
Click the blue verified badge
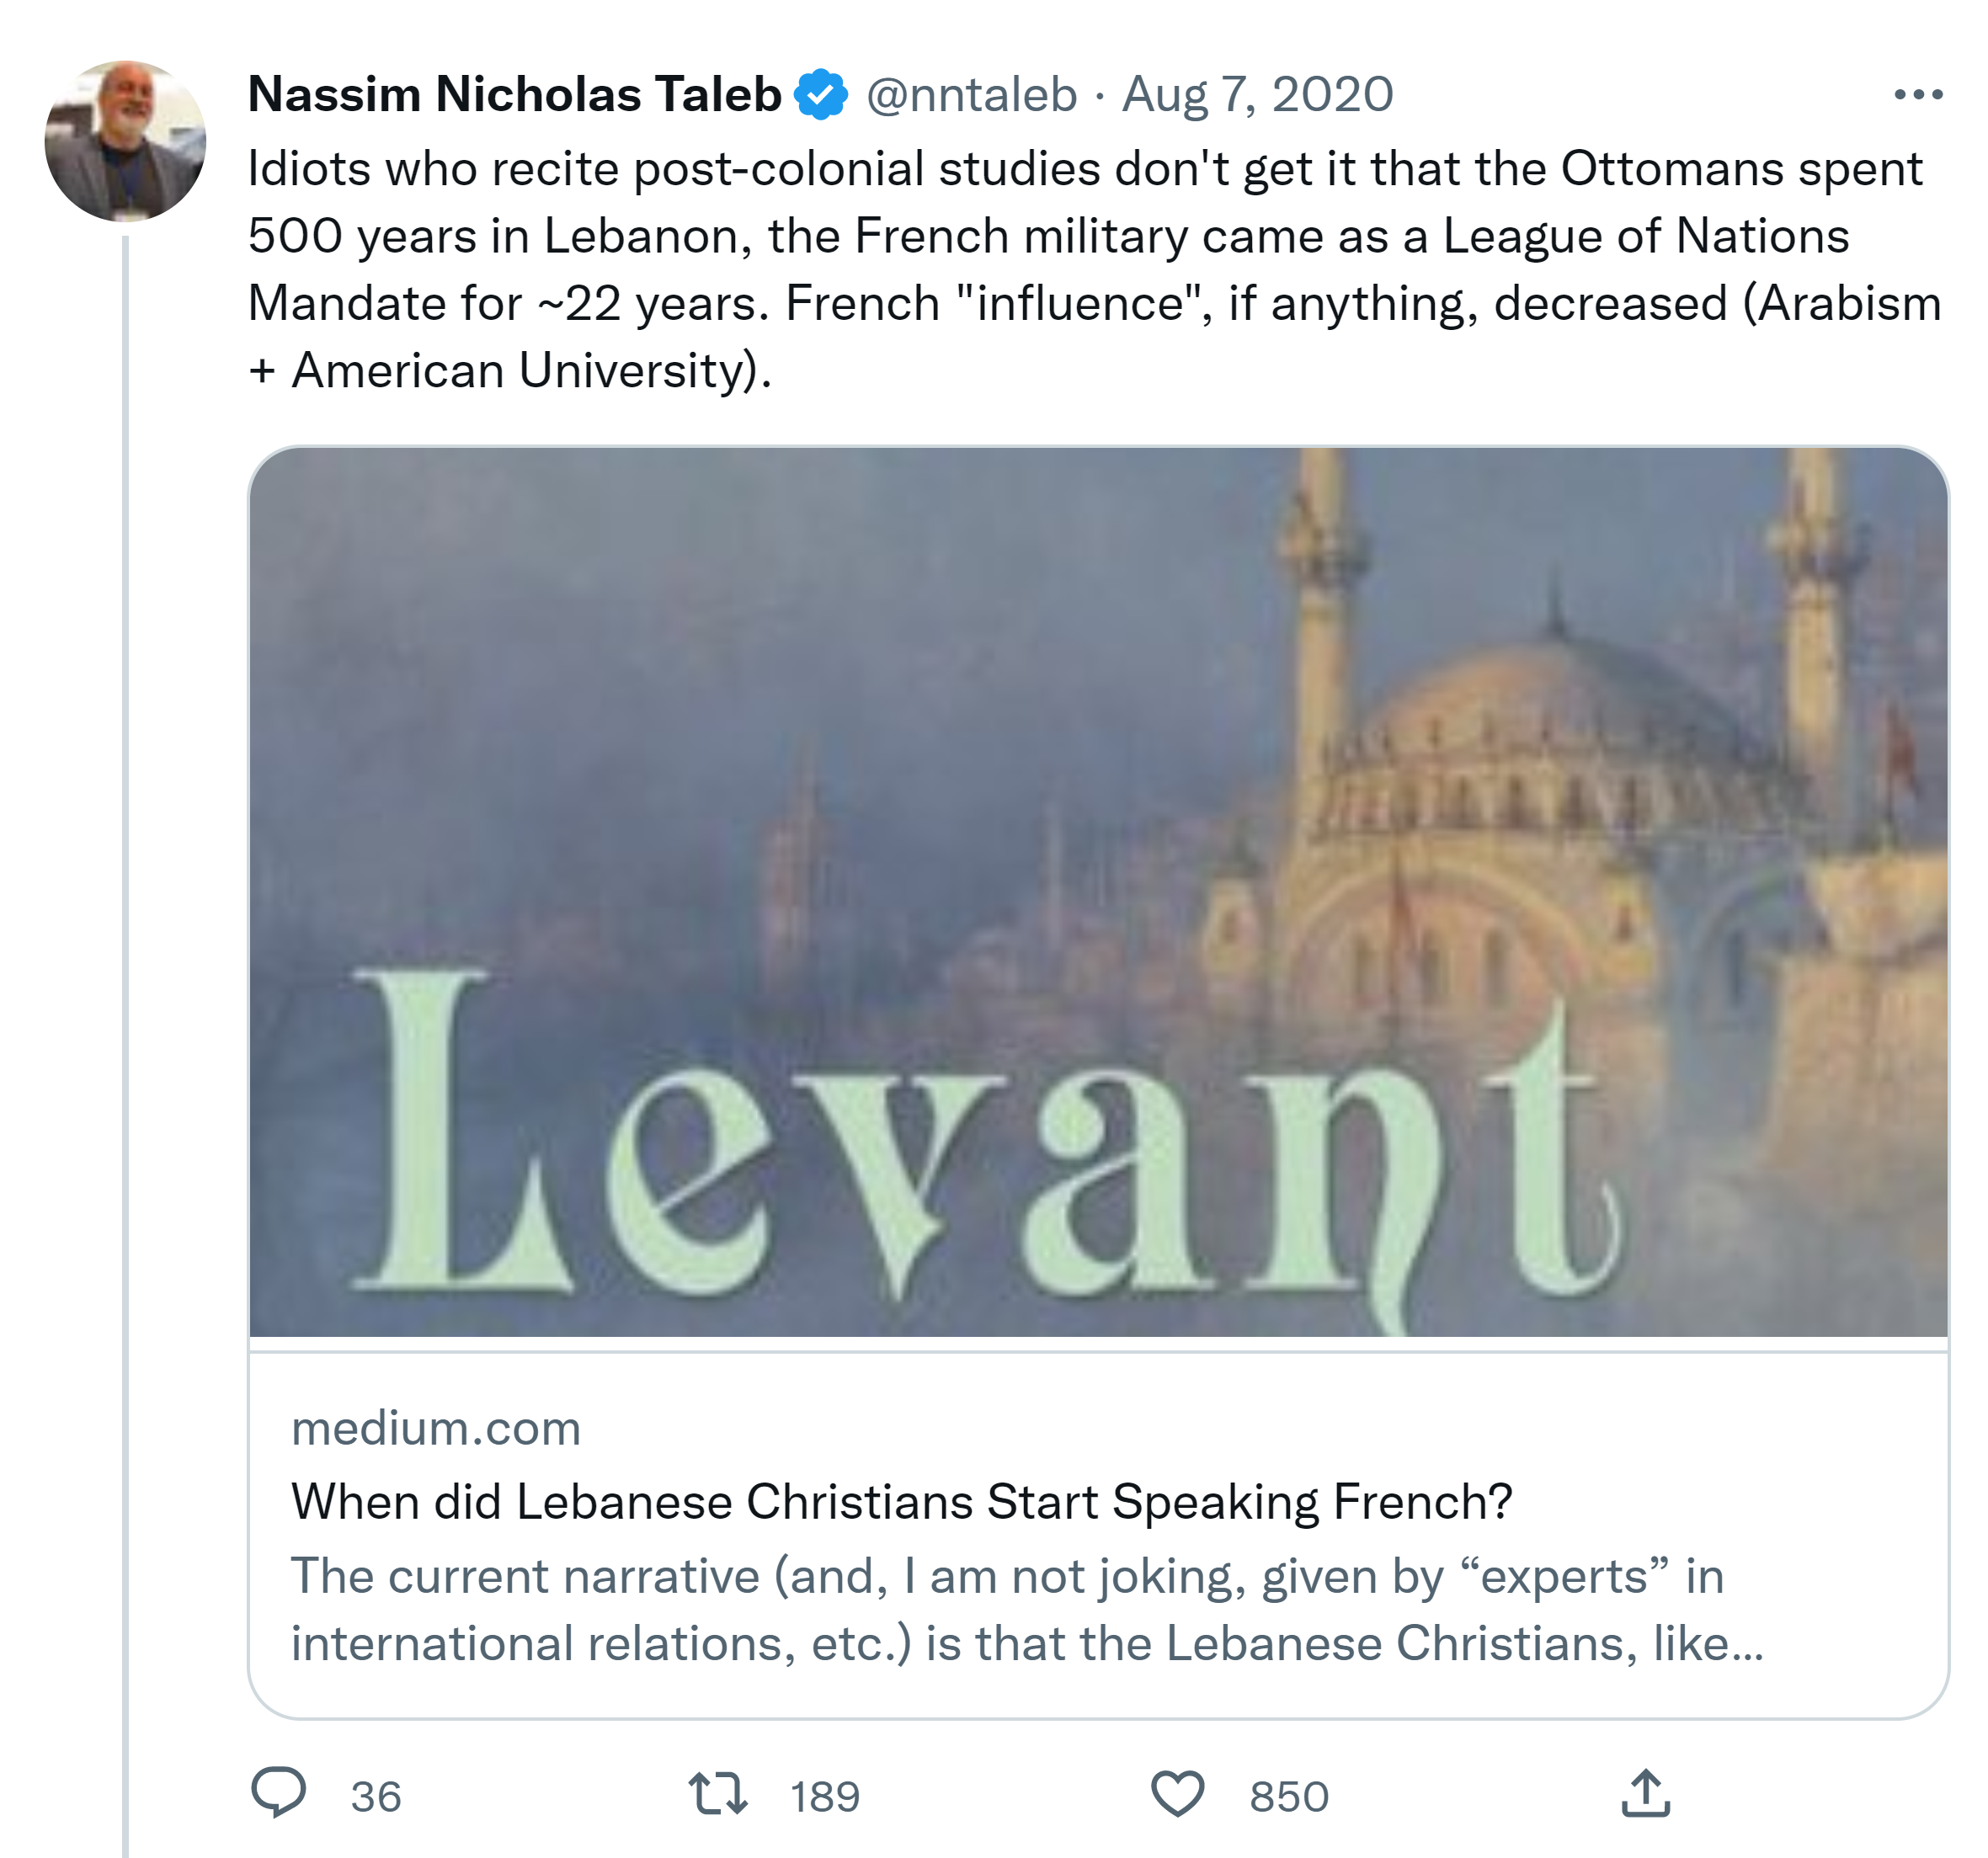(x=821, y=95)
